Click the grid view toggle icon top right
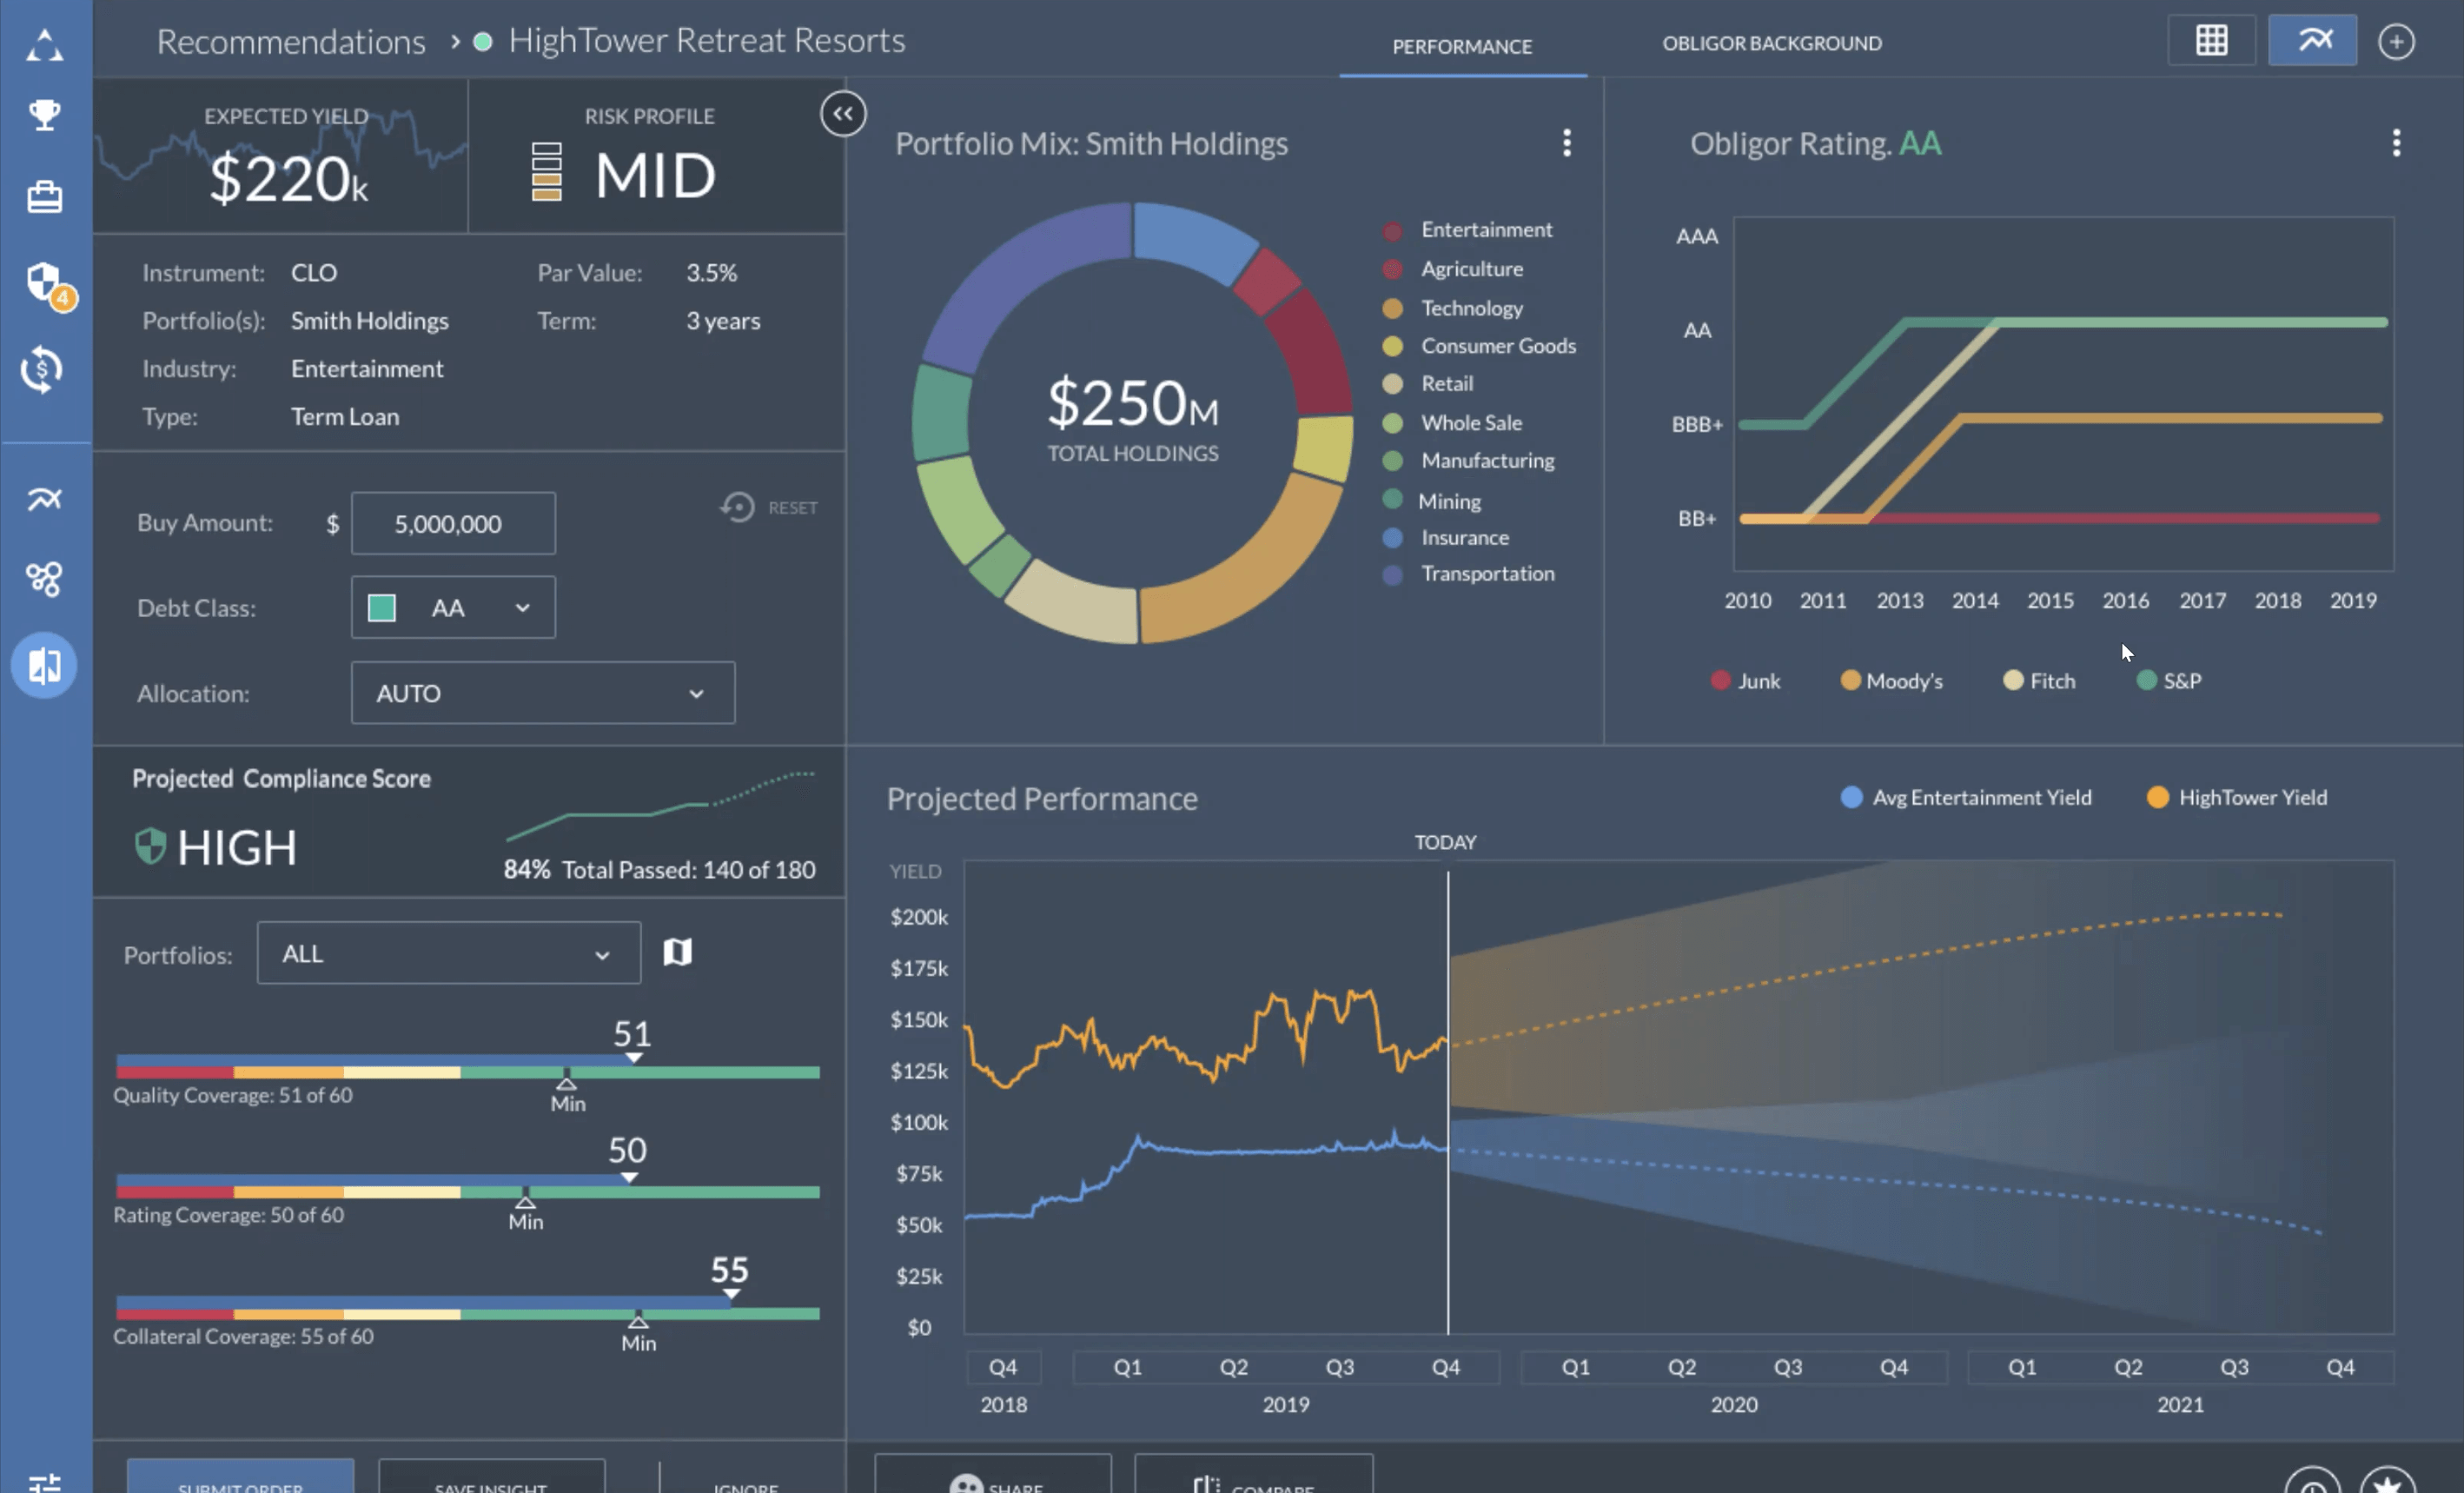The width and height of the screenshot is (2464, 1493). coord(2212,39)
